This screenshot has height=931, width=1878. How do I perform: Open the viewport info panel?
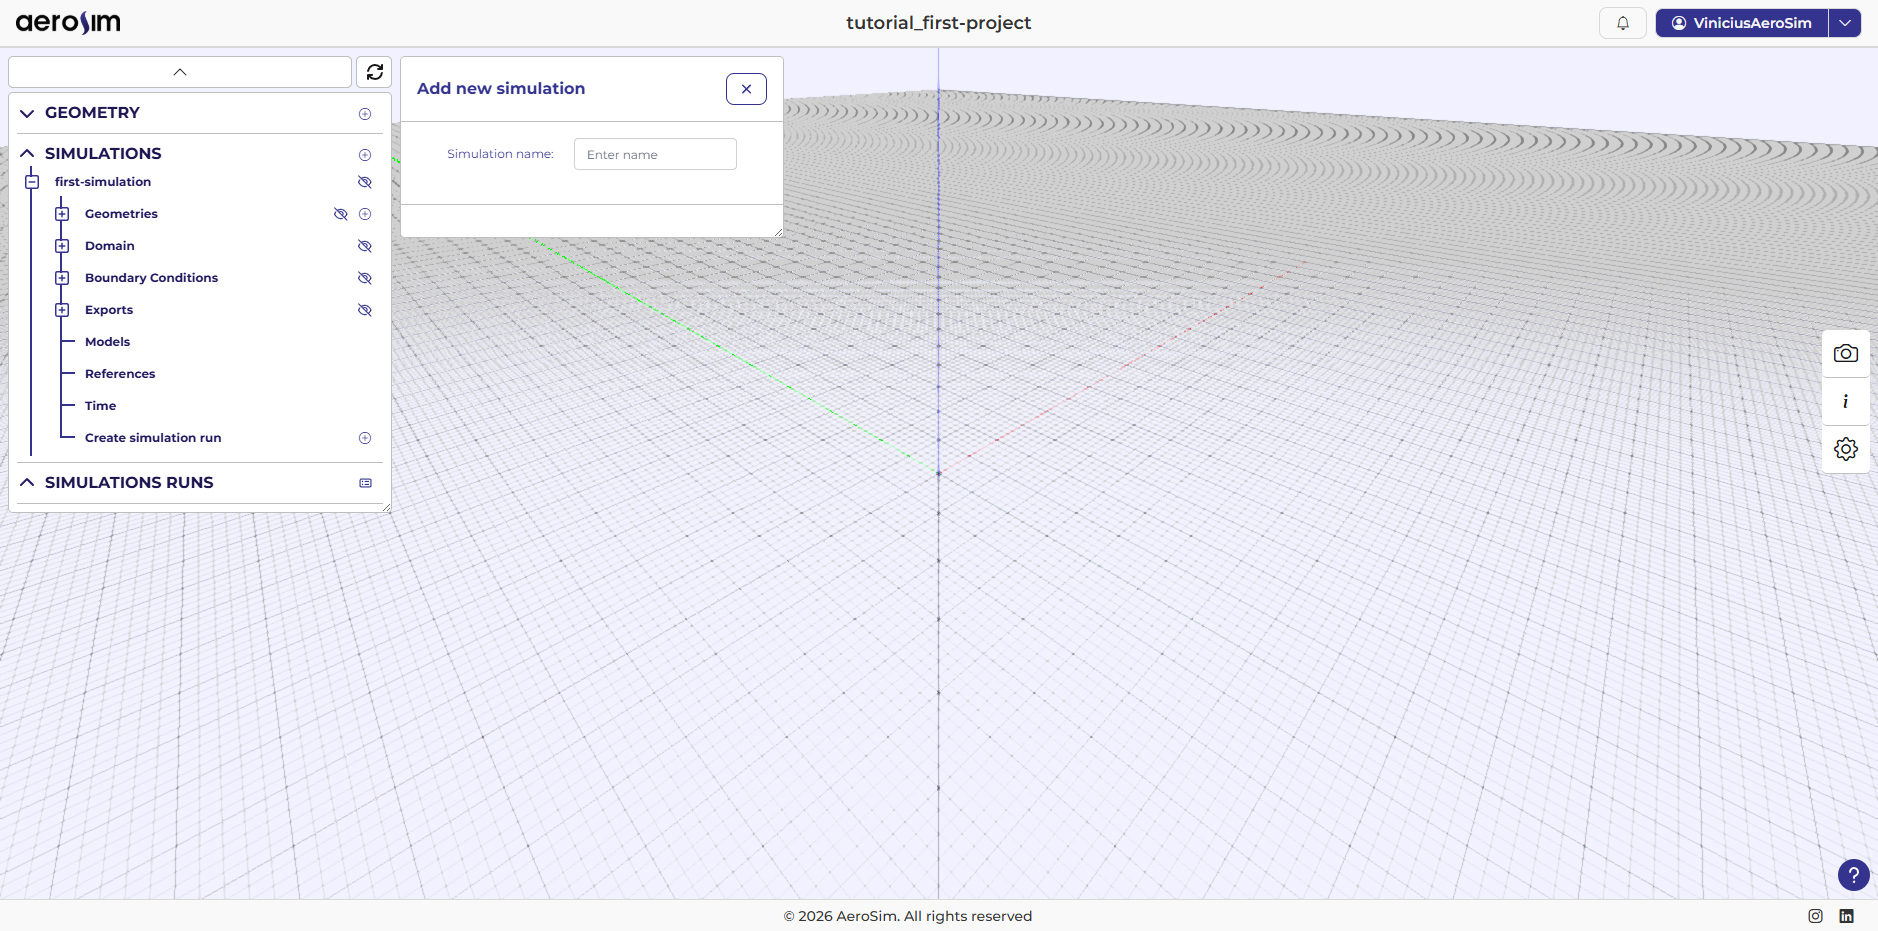pyautogui.click(x=1845, y=402)
